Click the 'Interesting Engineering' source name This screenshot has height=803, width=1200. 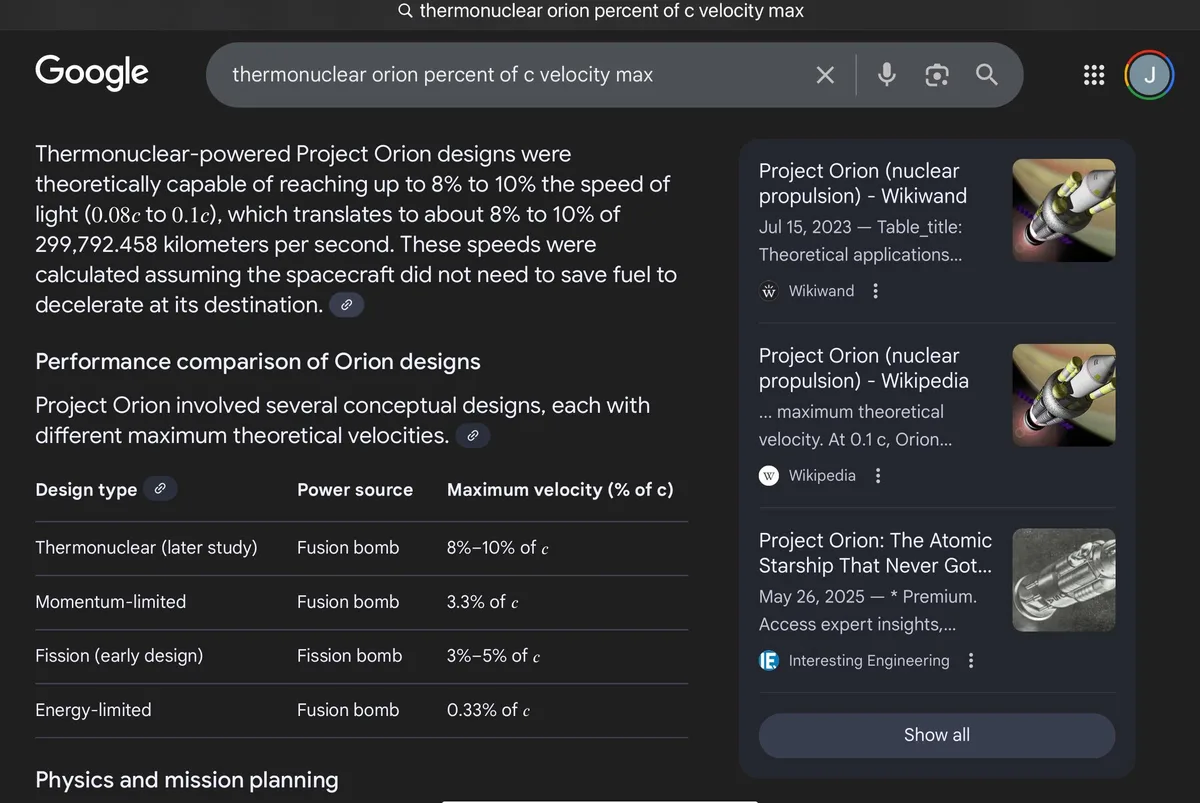pyautogui.click(x=869, y=661)
